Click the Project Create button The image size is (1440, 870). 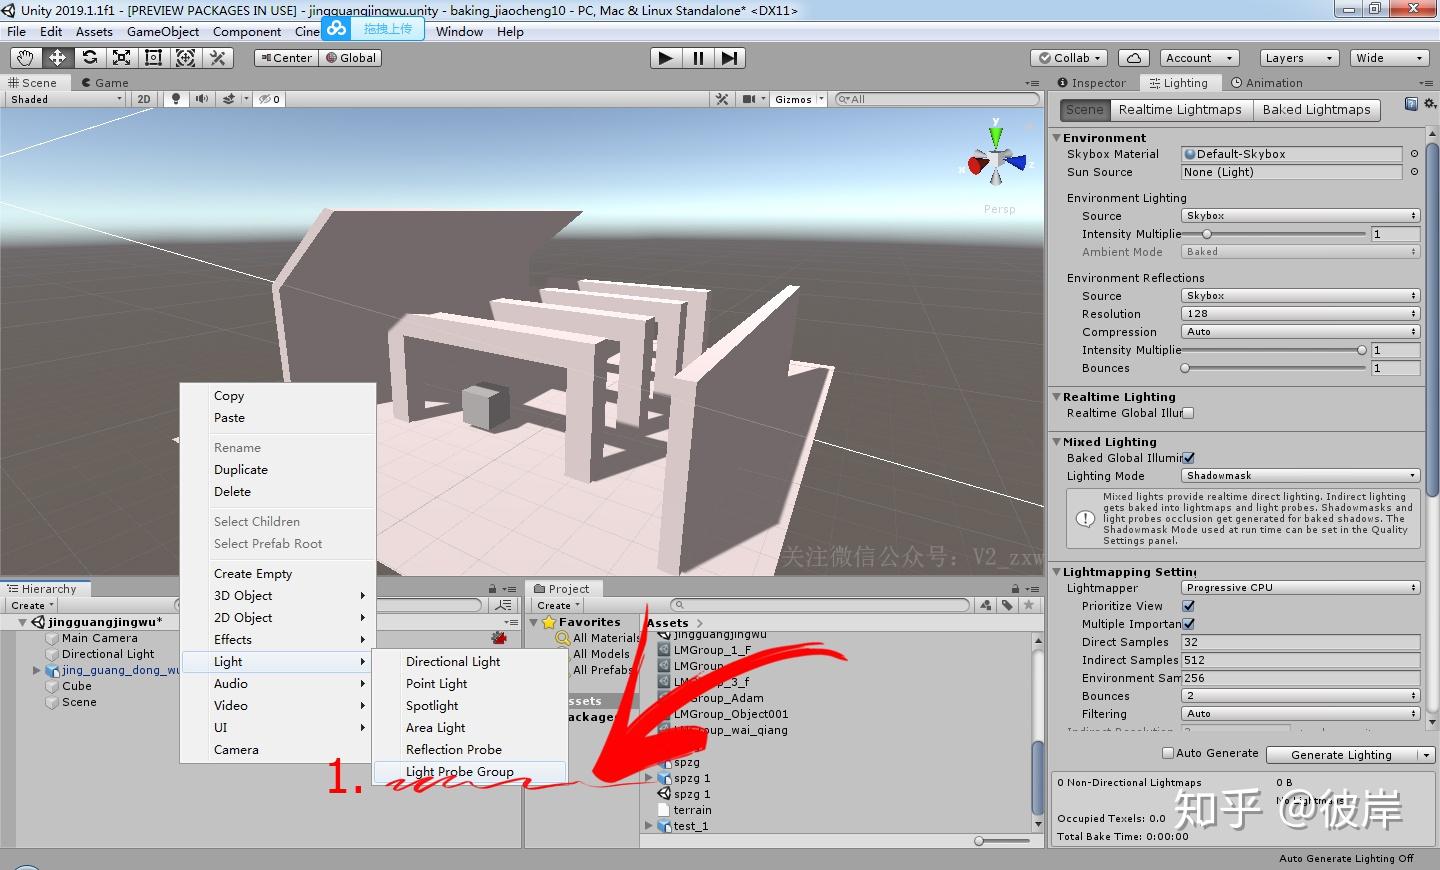point(558,606)
